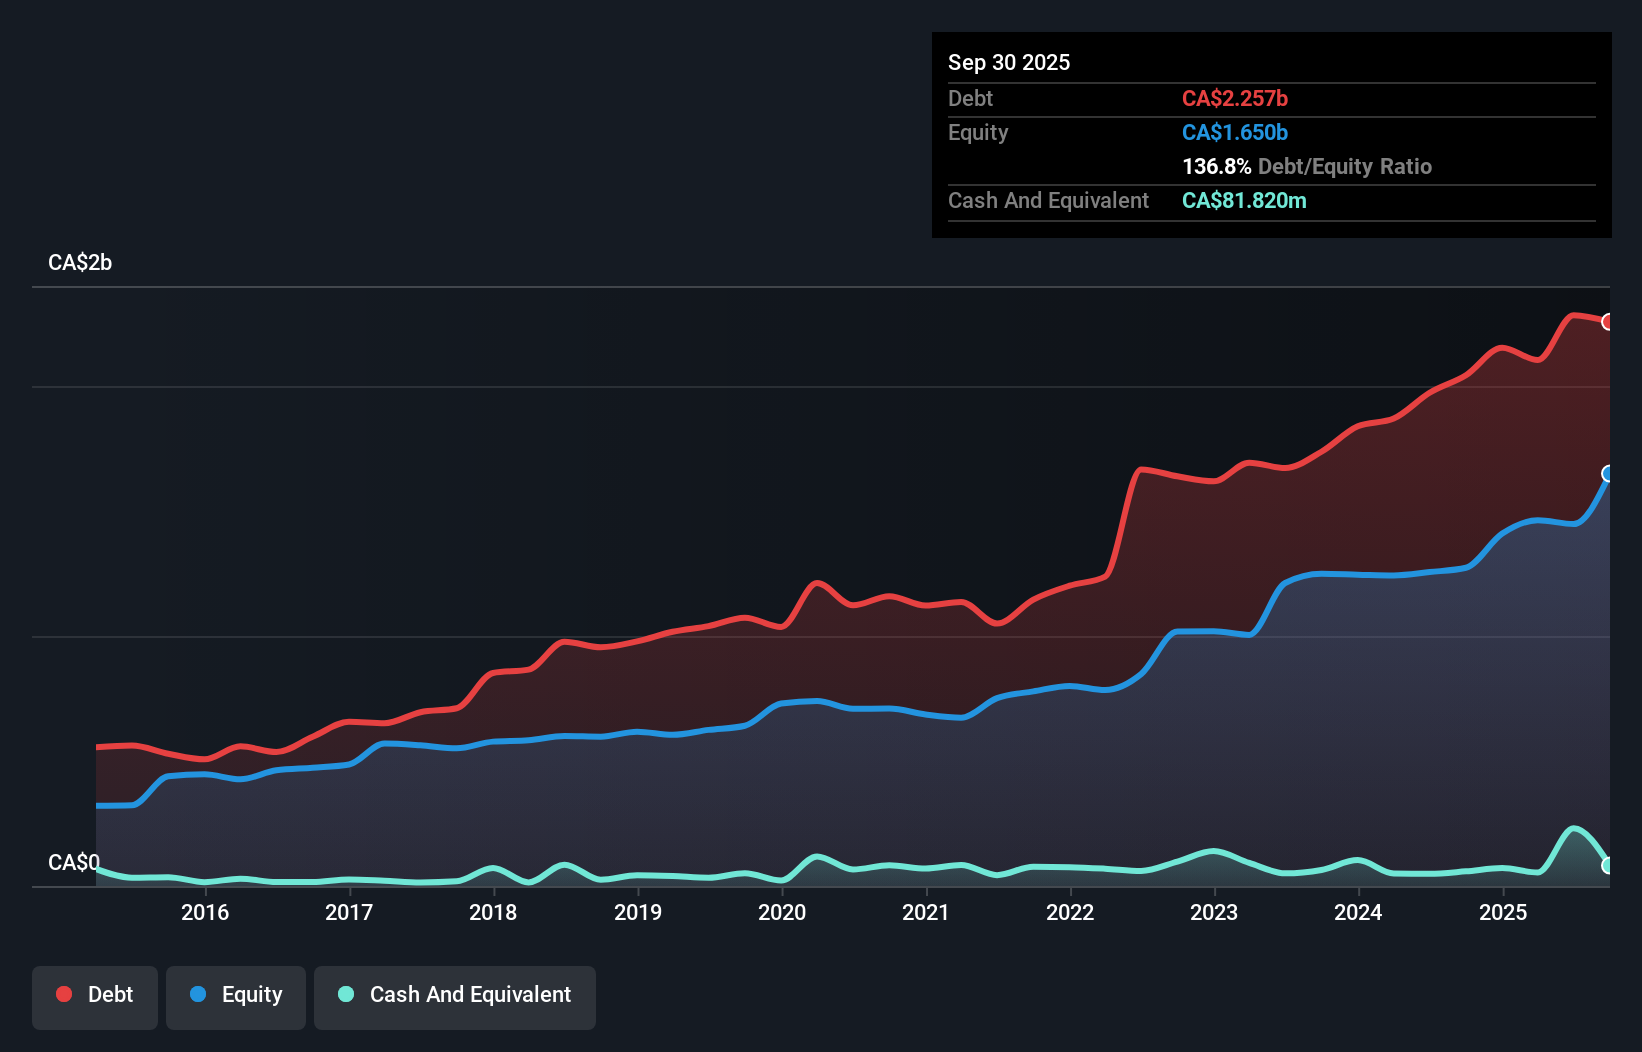Viewport: 1642px width, 1052px height.
Task: Click the 2024 x-axis label
Action: coord(1358,912)
